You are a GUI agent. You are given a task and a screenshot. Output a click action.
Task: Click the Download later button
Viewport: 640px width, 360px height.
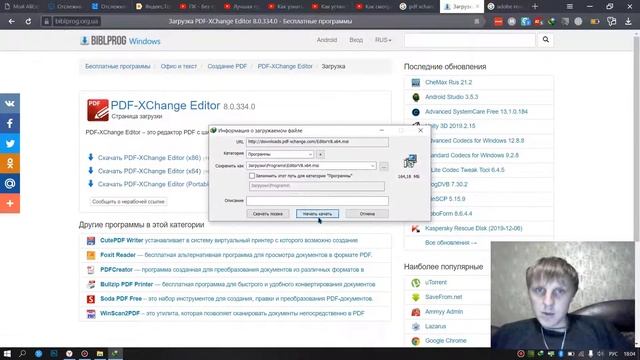pos(268,213)
